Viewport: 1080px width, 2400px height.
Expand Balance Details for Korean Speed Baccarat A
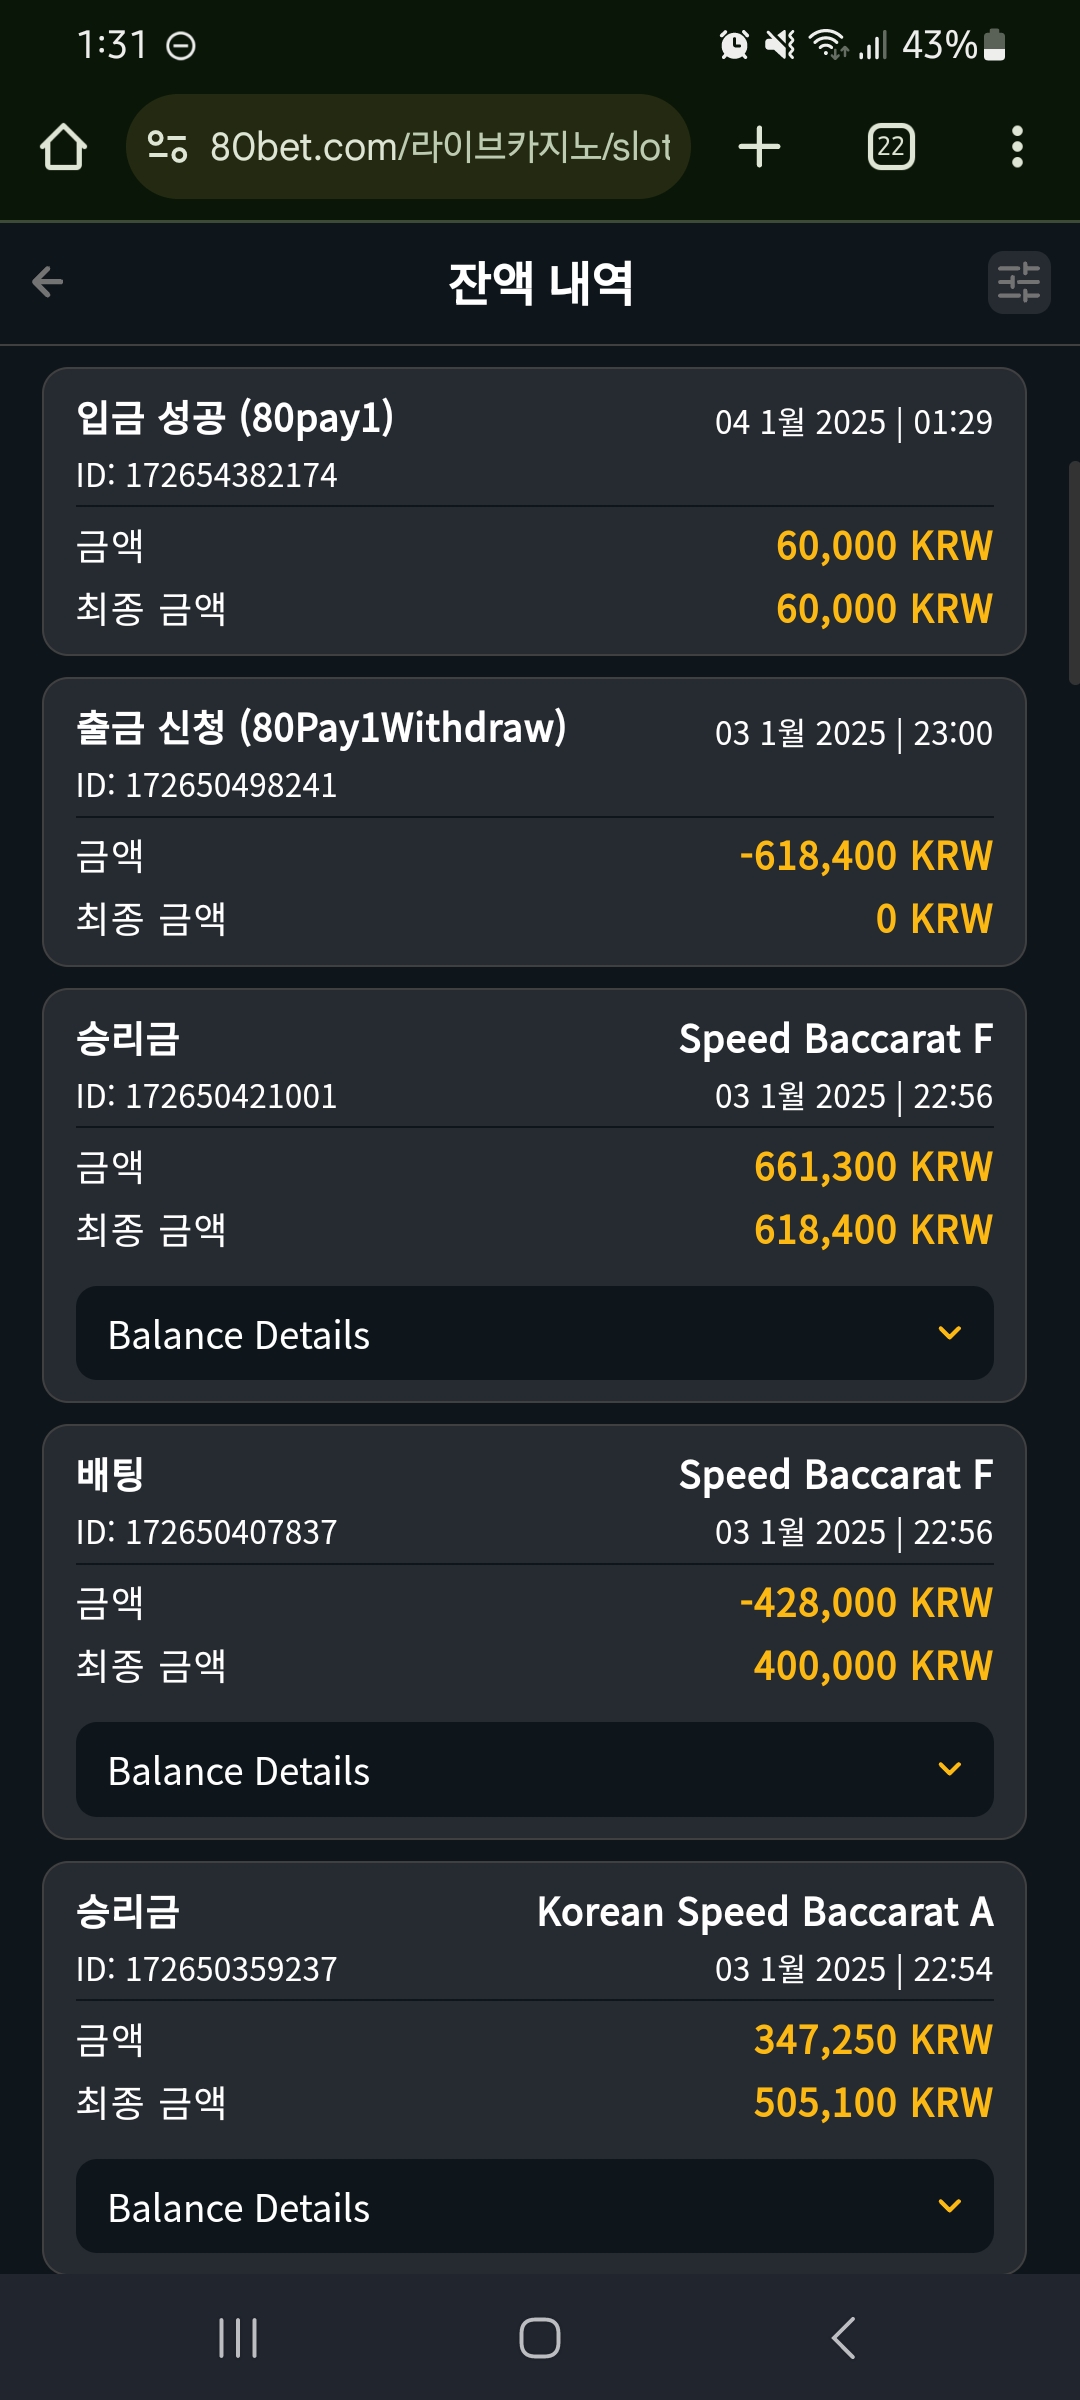(x=535, y=2206)
